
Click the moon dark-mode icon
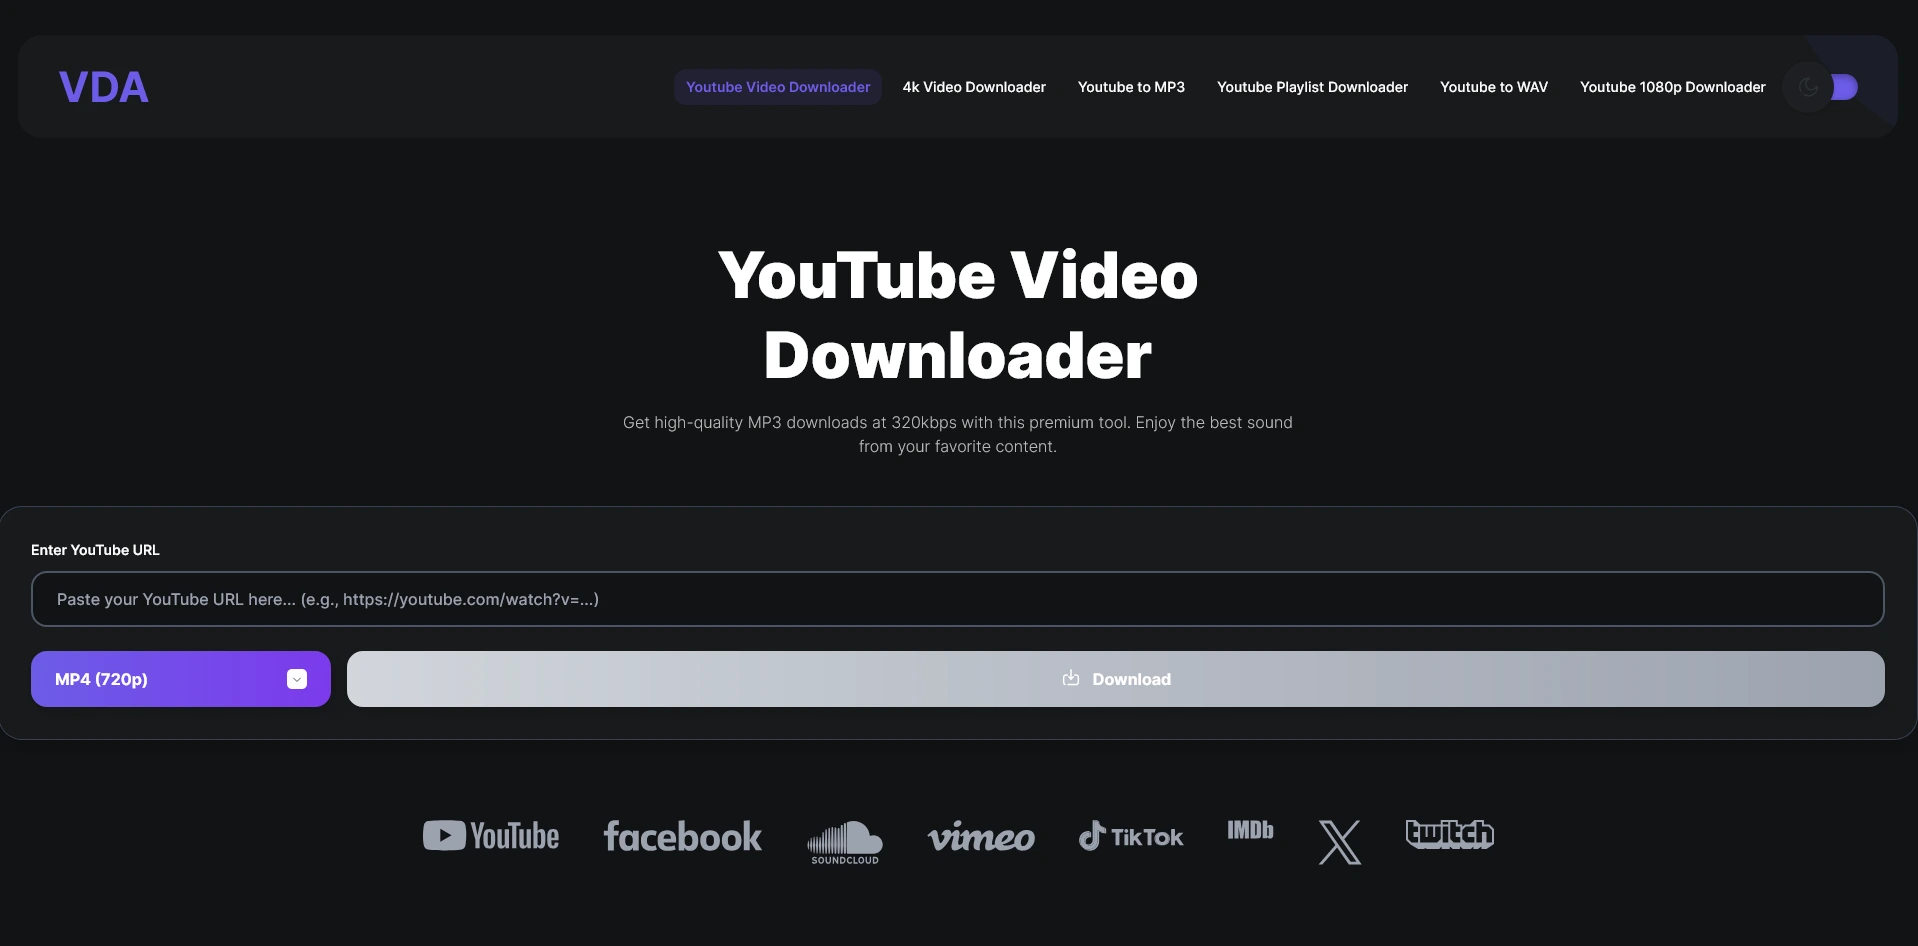tap(1806, 86)
